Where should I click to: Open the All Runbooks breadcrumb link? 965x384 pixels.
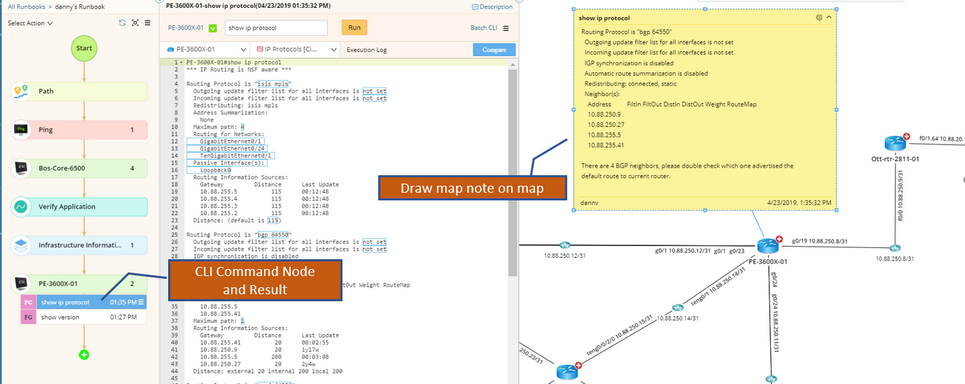point(26,6)
